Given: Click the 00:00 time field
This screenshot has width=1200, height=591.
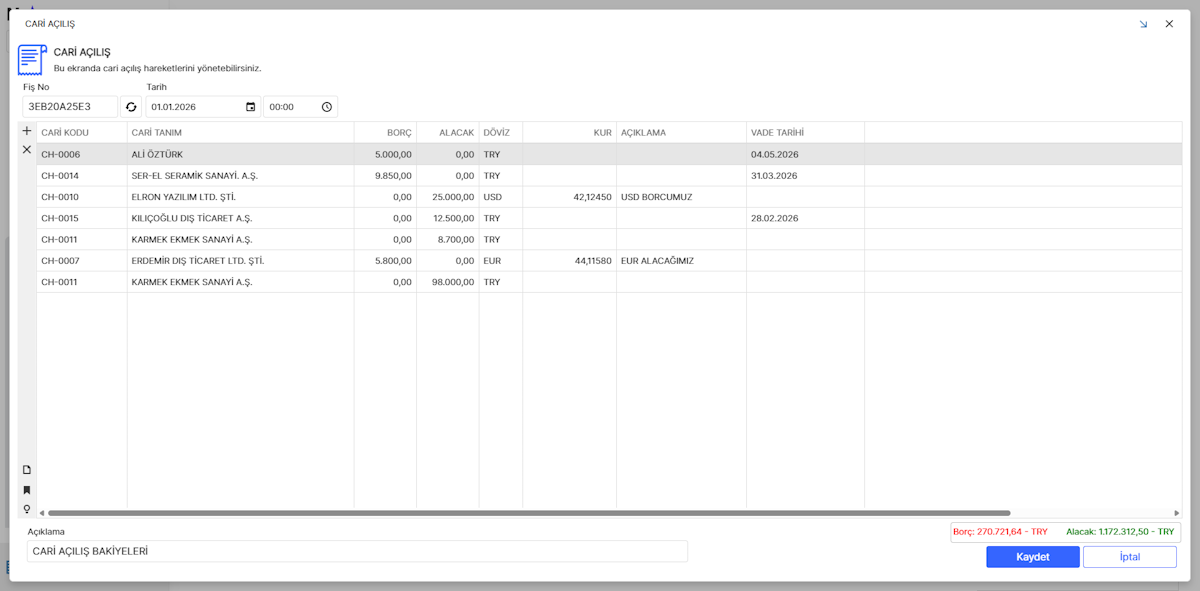Looking at the screenshot, I should tap(300, 107).
